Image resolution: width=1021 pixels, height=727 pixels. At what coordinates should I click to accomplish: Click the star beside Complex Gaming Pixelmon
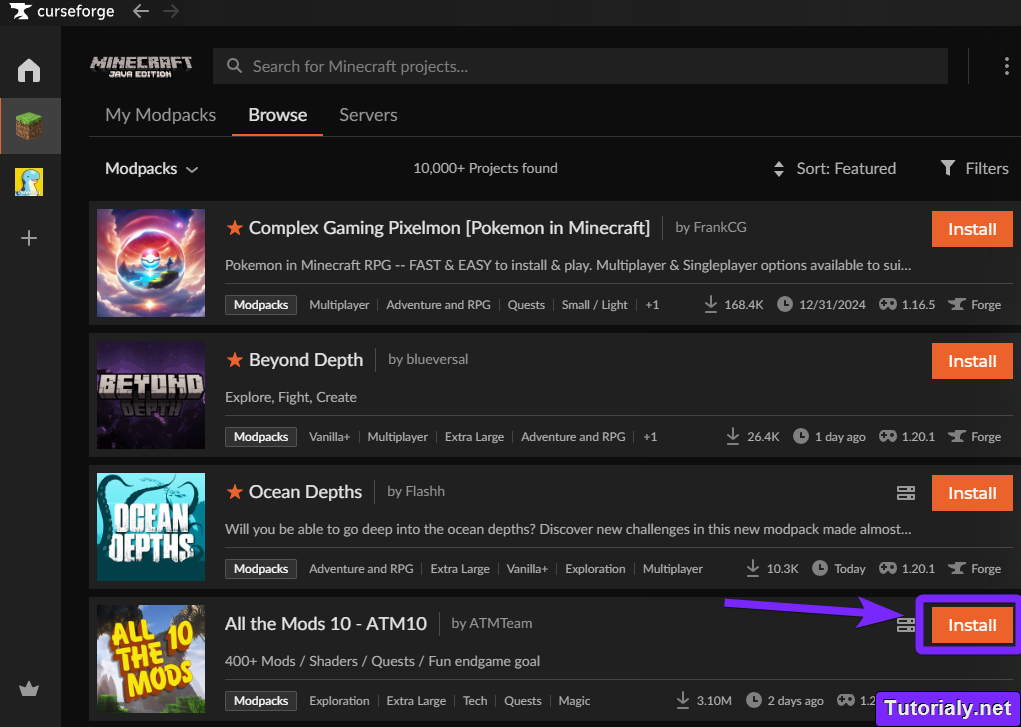click(x=234, y=228)
